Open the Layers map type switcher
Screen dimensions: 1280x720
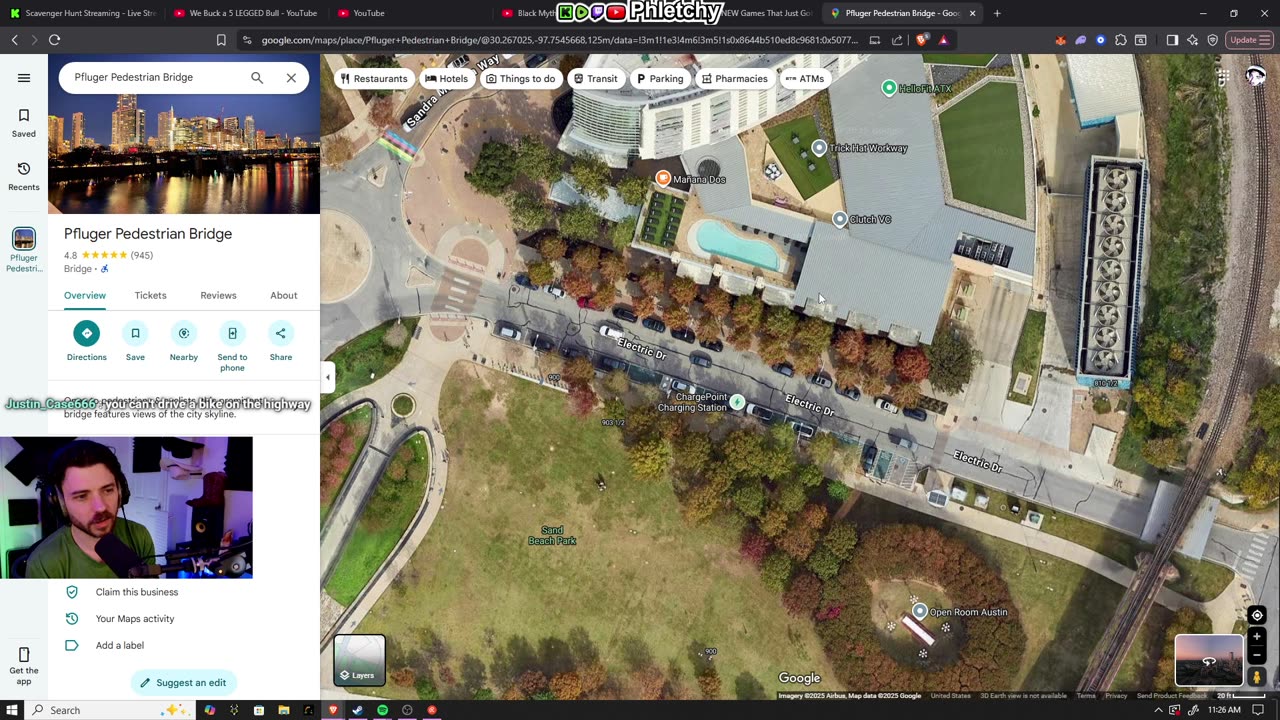click(x=359, y=660)
